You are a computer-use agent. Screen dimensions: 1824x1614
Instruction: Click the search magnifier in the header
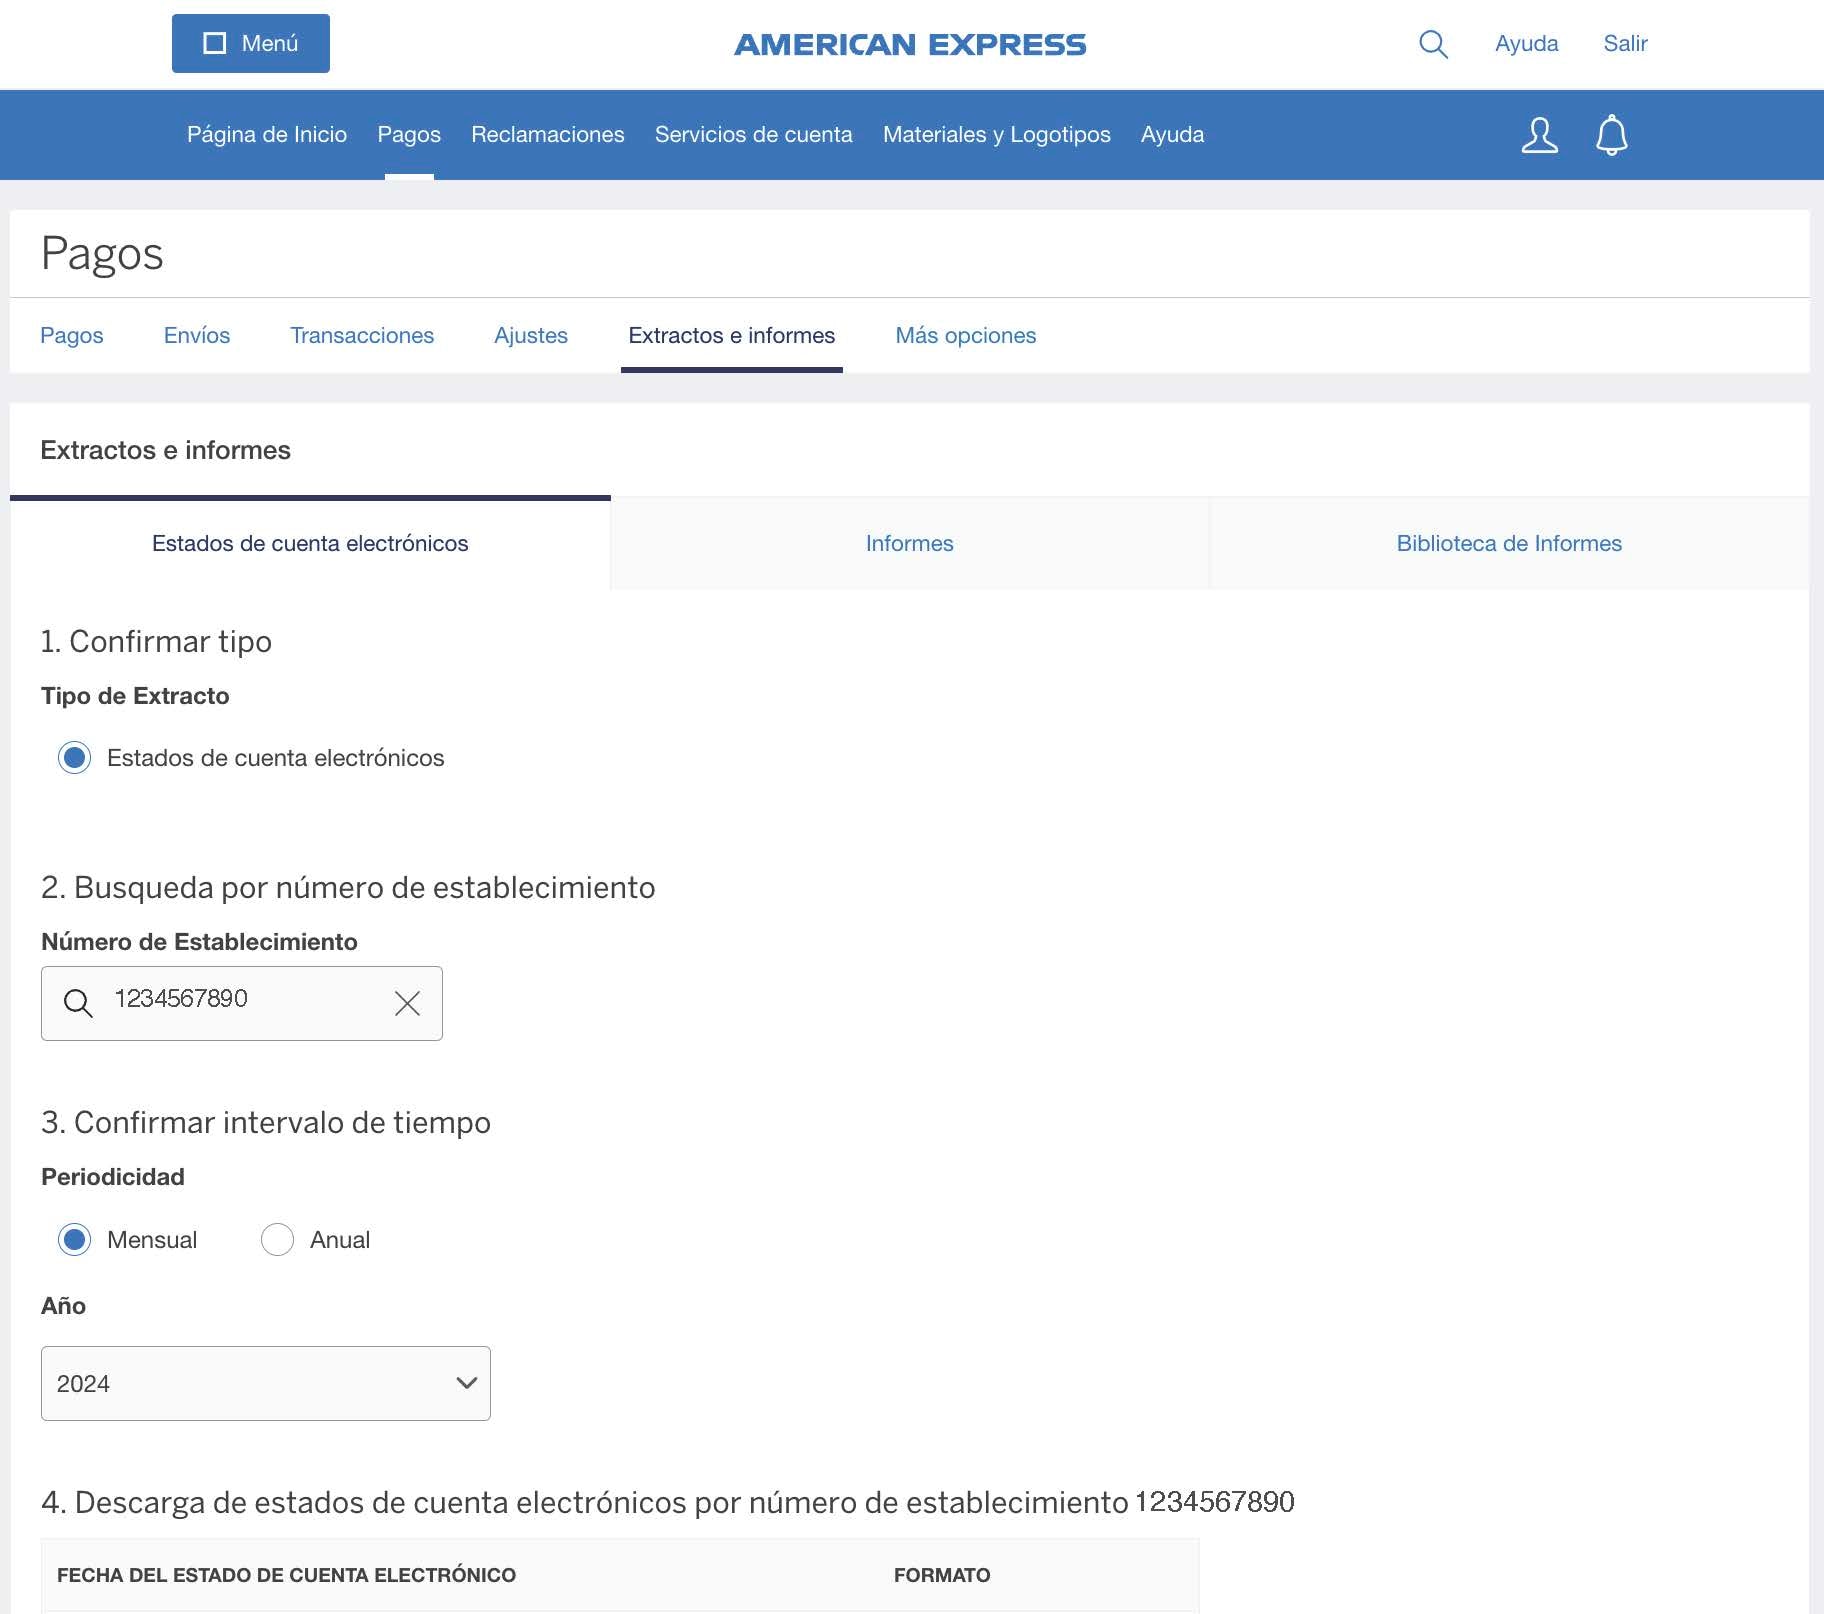click(1432, 44)
